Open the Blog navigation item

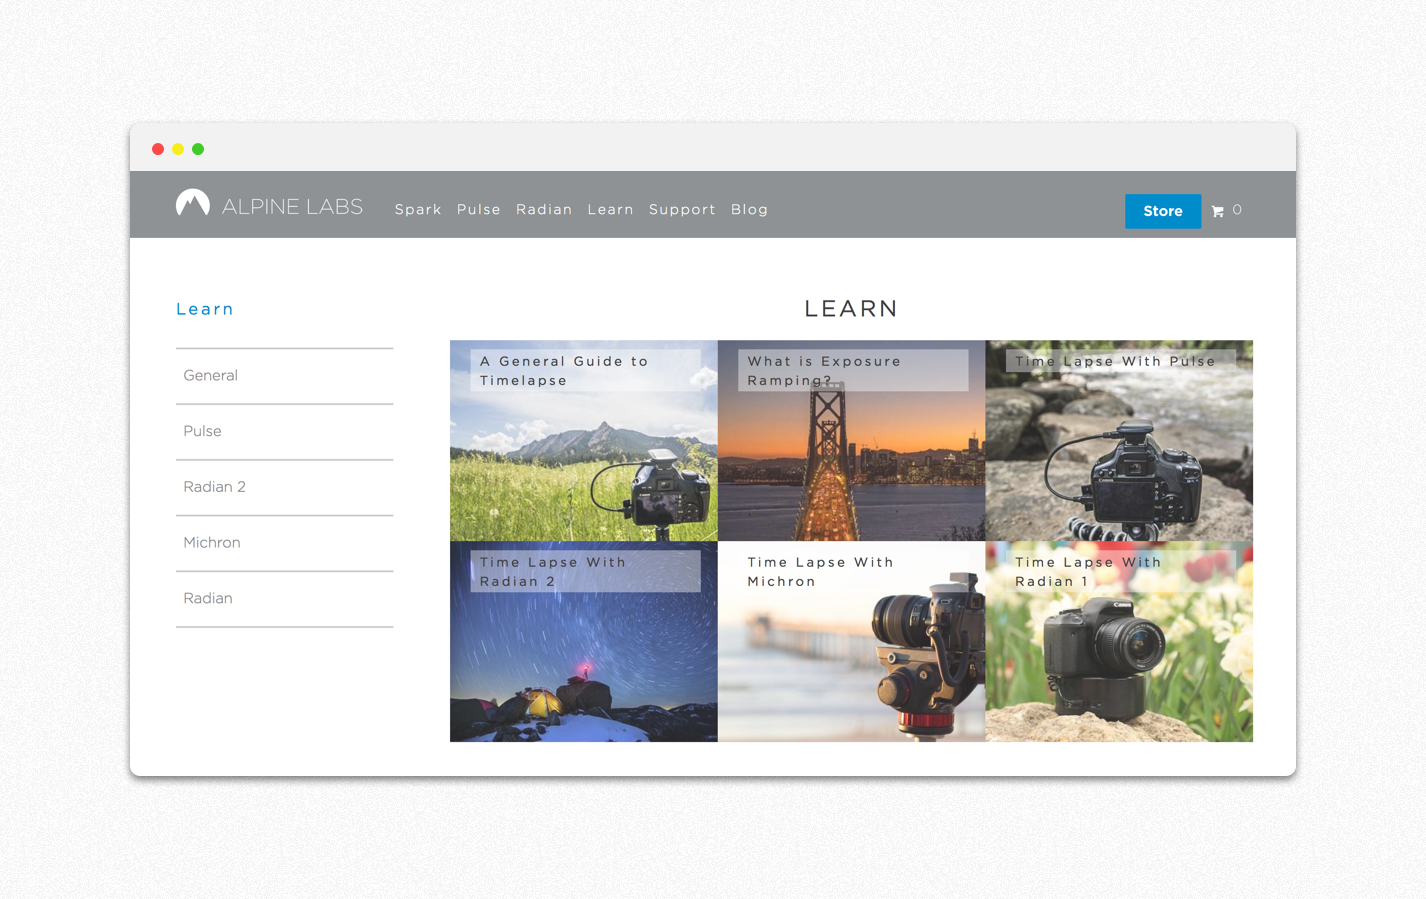point(749,210)
